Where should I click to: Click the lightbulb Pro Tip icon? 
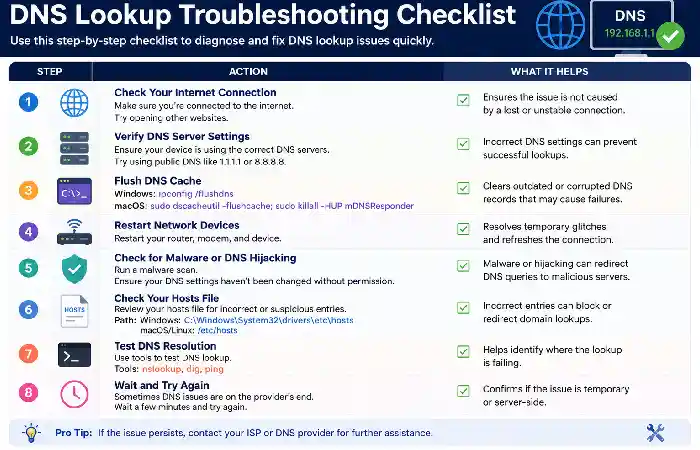[x=31, y=433]
